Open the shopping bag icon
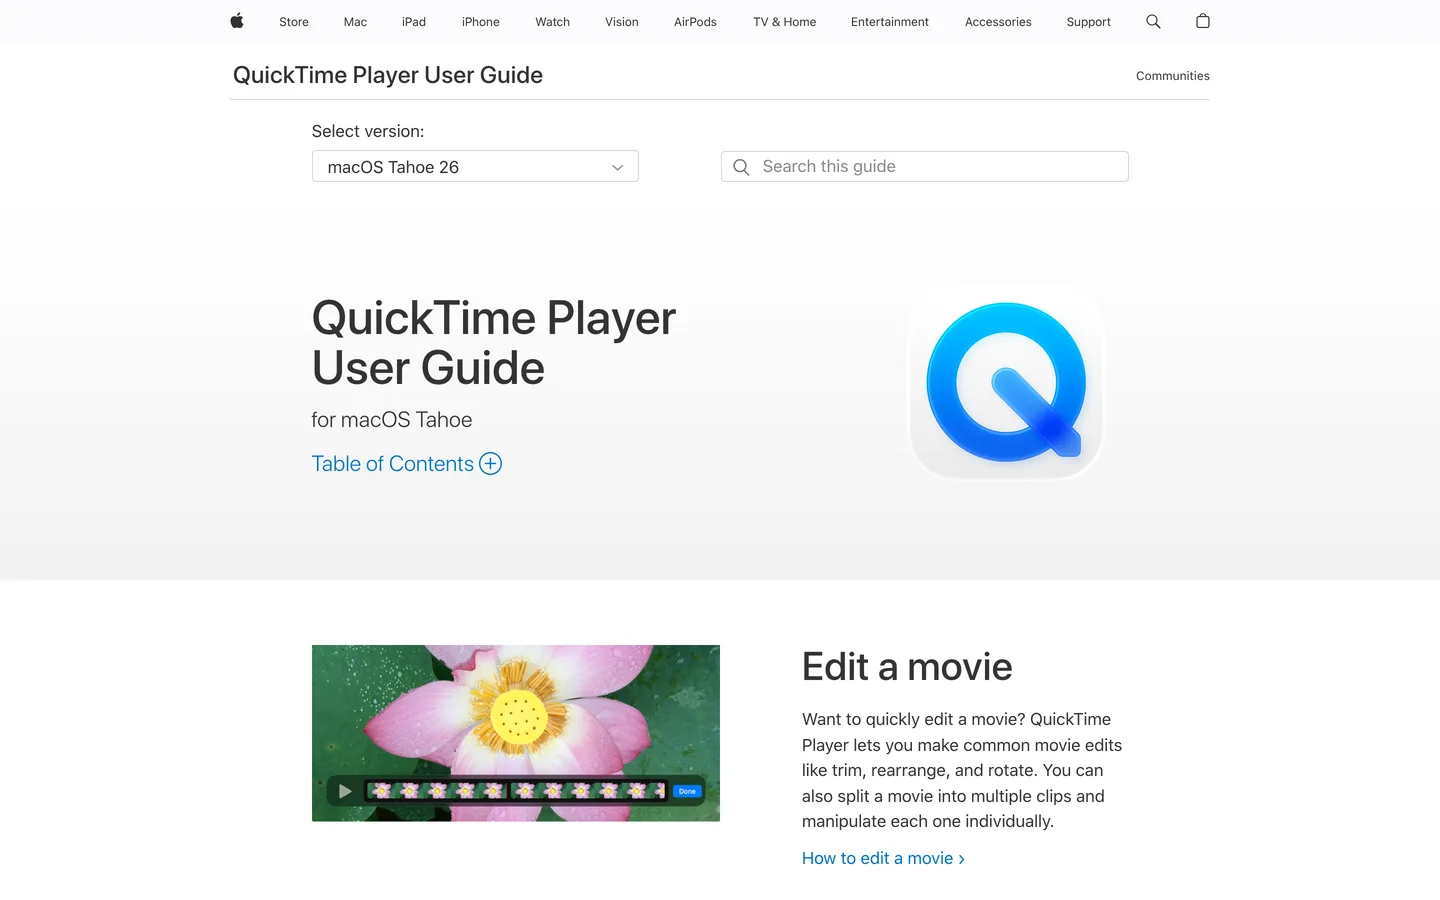The image size is (1440, 900). point(1203,21)
